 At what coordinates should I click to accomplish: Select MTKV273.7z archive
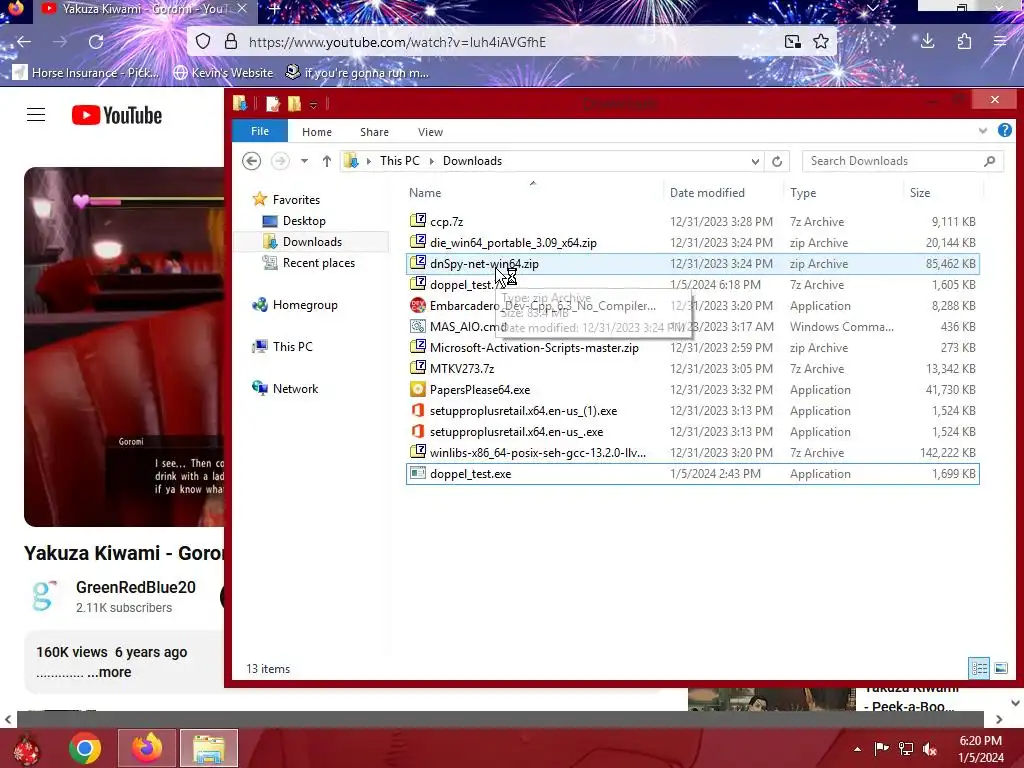point(692,368)
